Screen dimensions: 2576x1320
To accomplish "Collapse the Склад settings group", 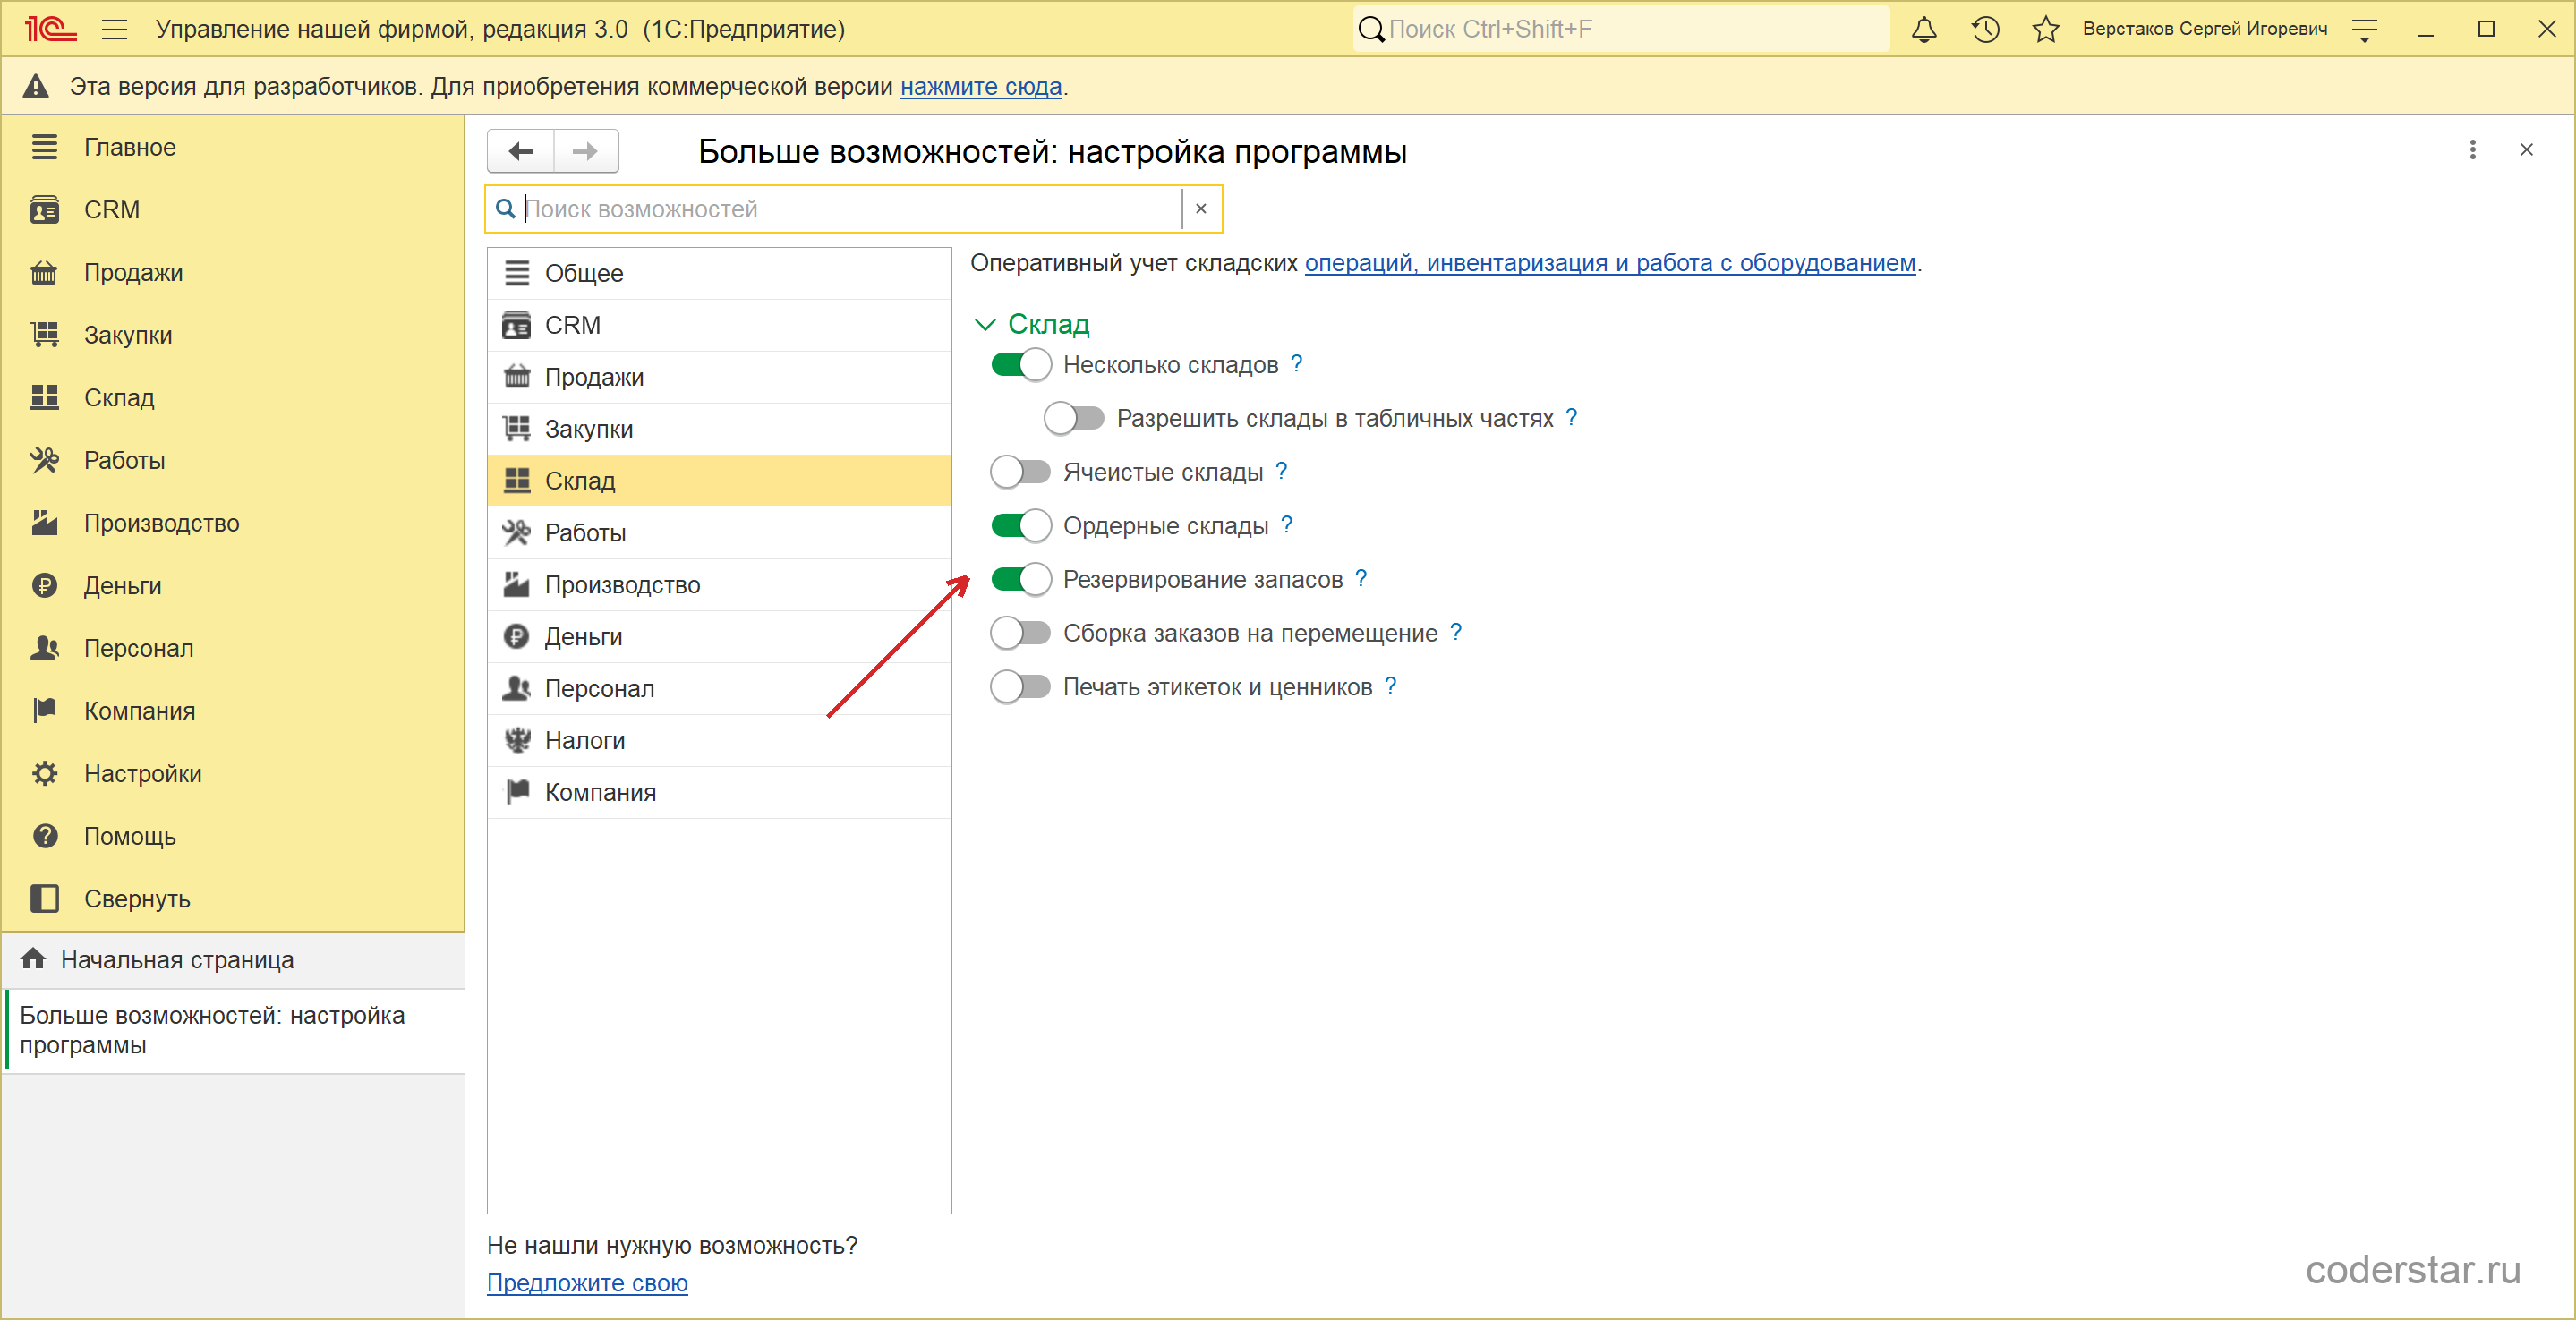I will 985,324.
